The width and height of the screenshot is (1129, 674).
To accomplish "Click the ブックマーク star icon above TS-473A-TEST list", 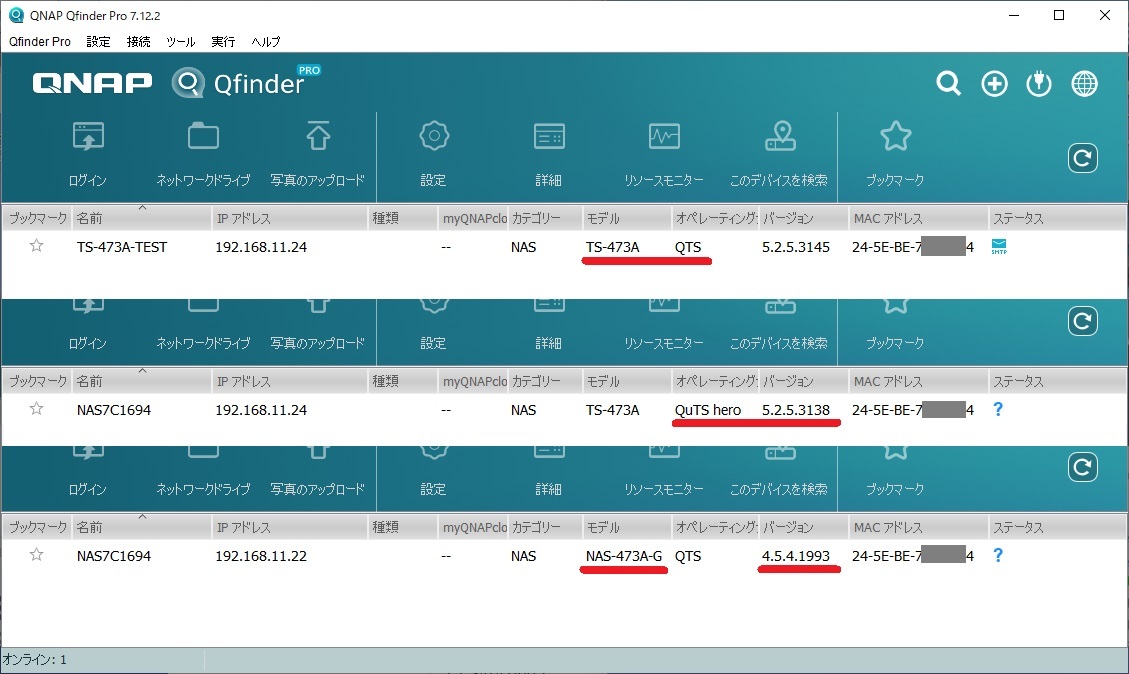I will pos(896,135).
